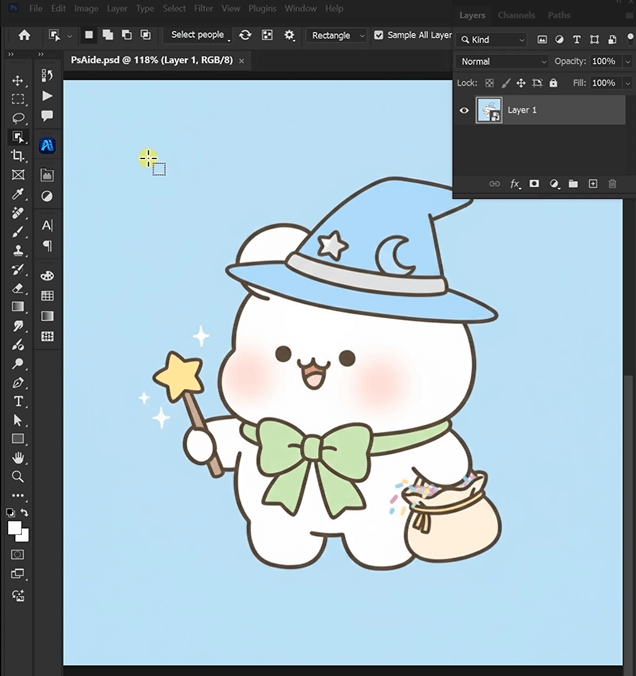Image resolution: width=636 pixels, height=676 pixels.
Task: Click the delete layer trash icon
Action: [x=612, y=184]
